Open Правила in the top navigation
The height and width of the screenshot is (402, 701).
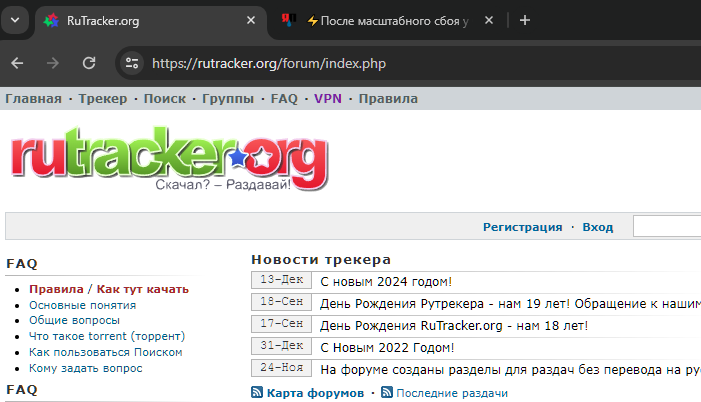388,98
